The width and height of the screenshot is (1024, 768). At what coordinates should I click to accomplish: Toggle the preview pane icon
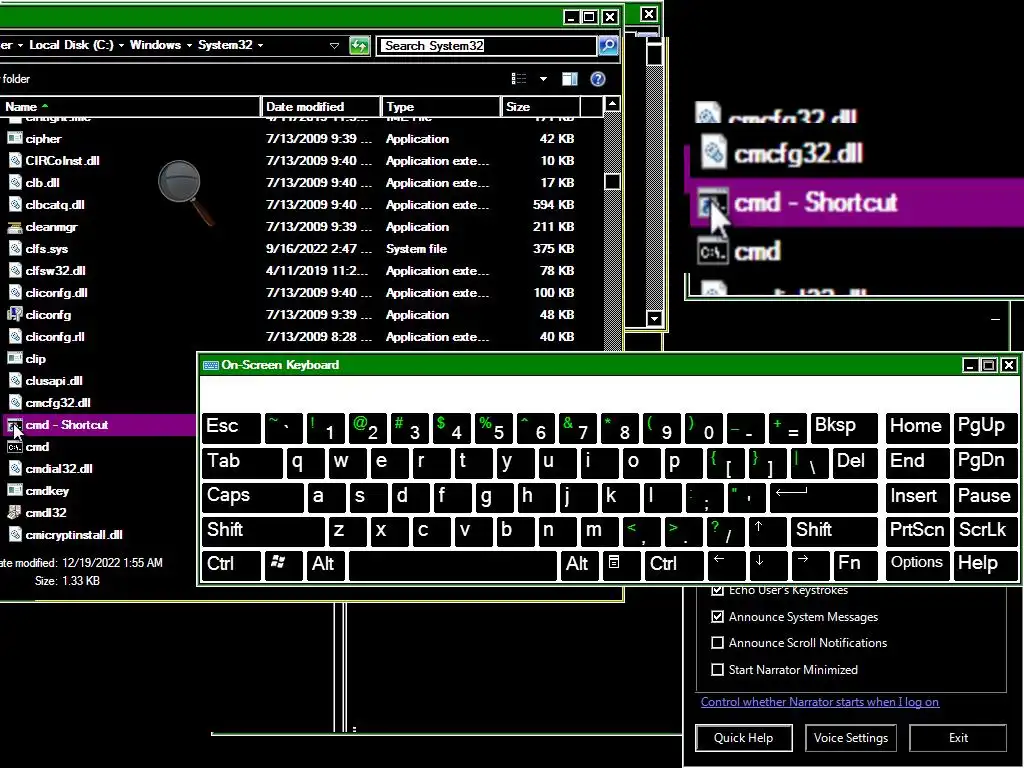[x=569, y=79]
